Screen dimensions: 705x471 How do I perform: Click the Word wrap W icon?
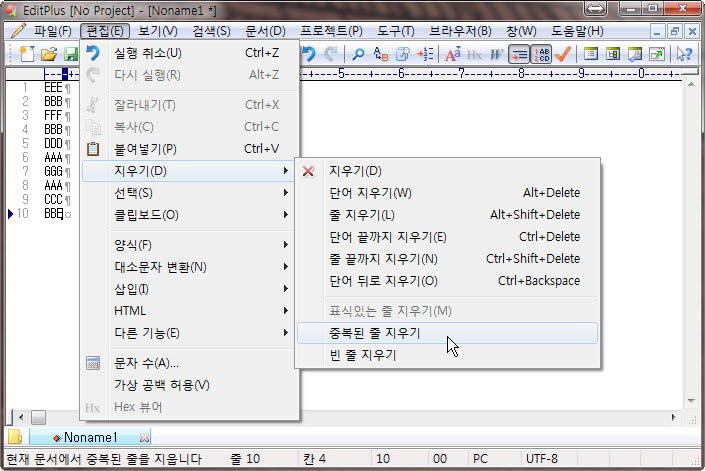click(496, 54)
